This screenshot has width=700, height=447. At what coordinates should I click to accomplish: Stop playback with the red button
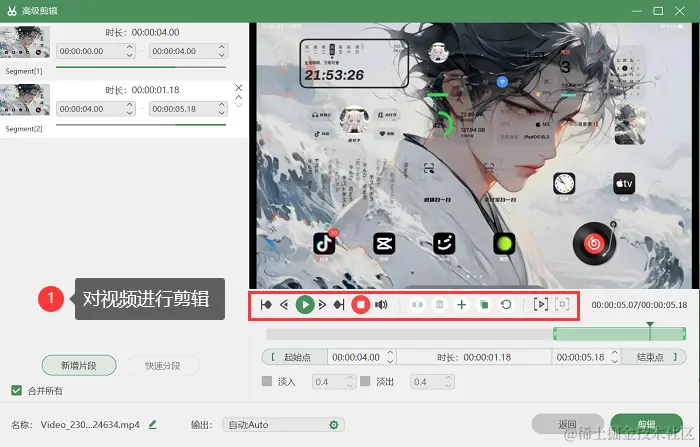[360, 305]
